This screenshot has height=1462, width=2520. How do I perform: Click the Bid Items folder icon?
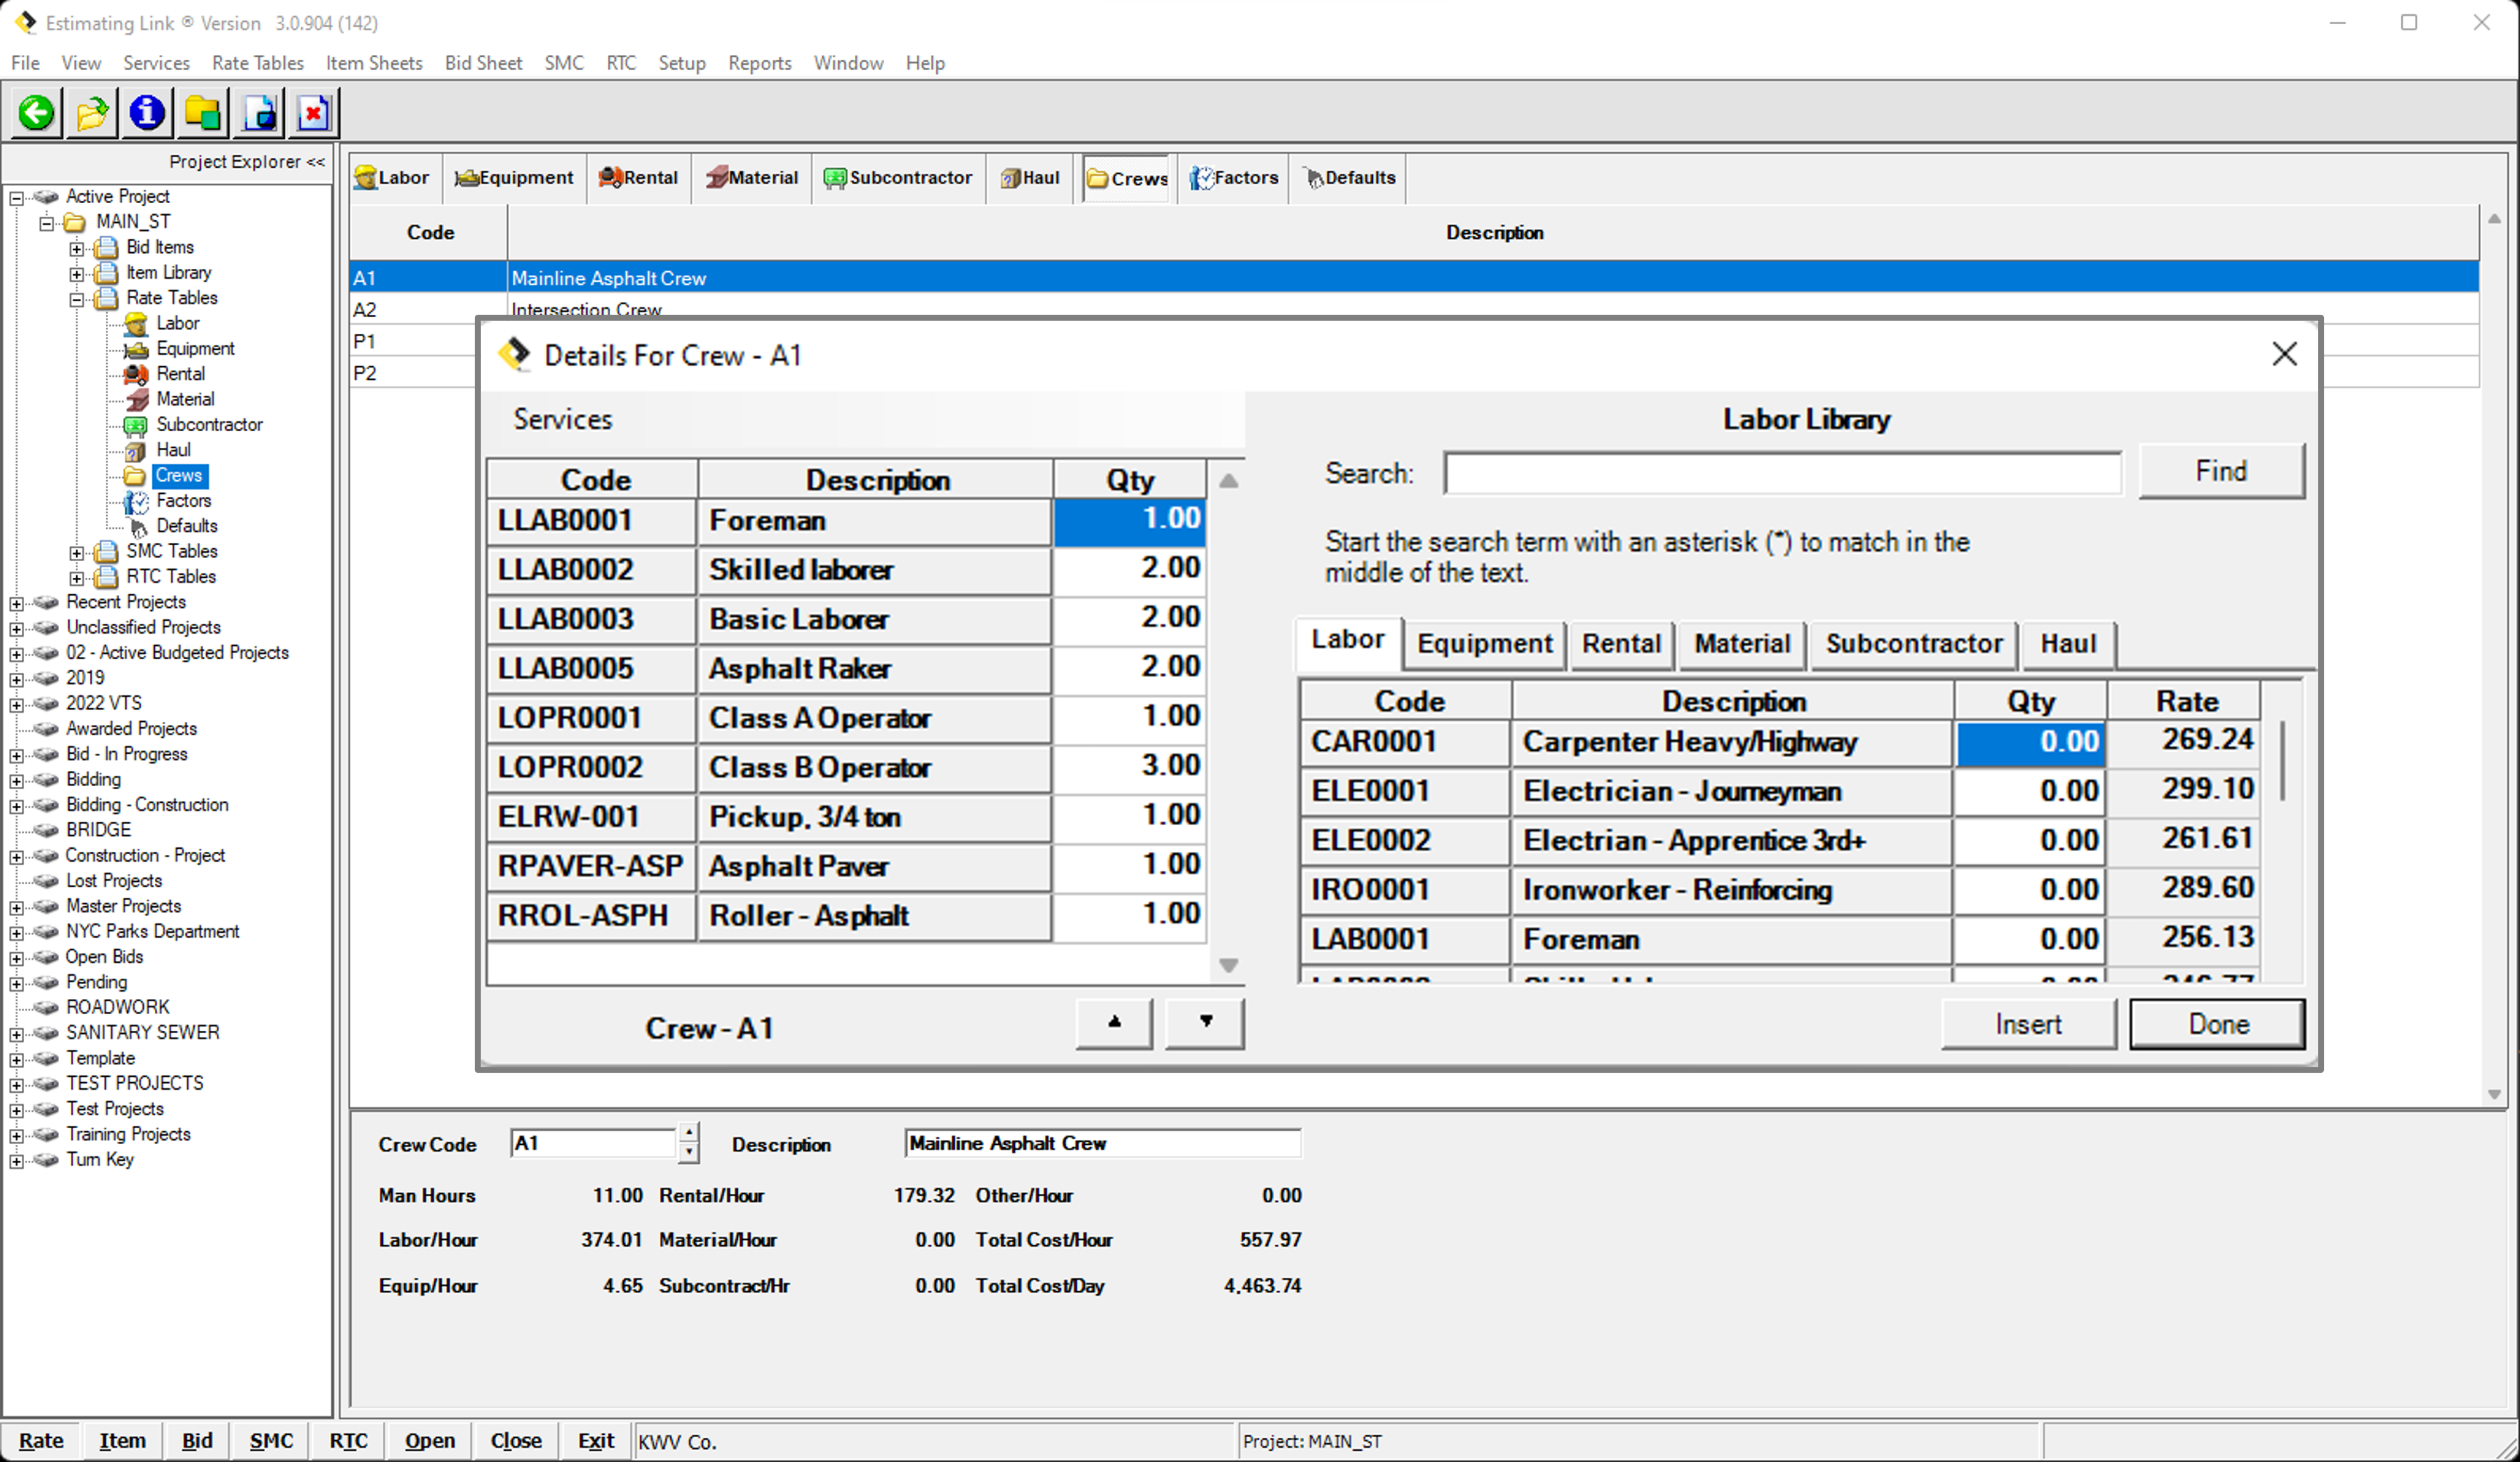pyautogui.click(x=106, y=247)
